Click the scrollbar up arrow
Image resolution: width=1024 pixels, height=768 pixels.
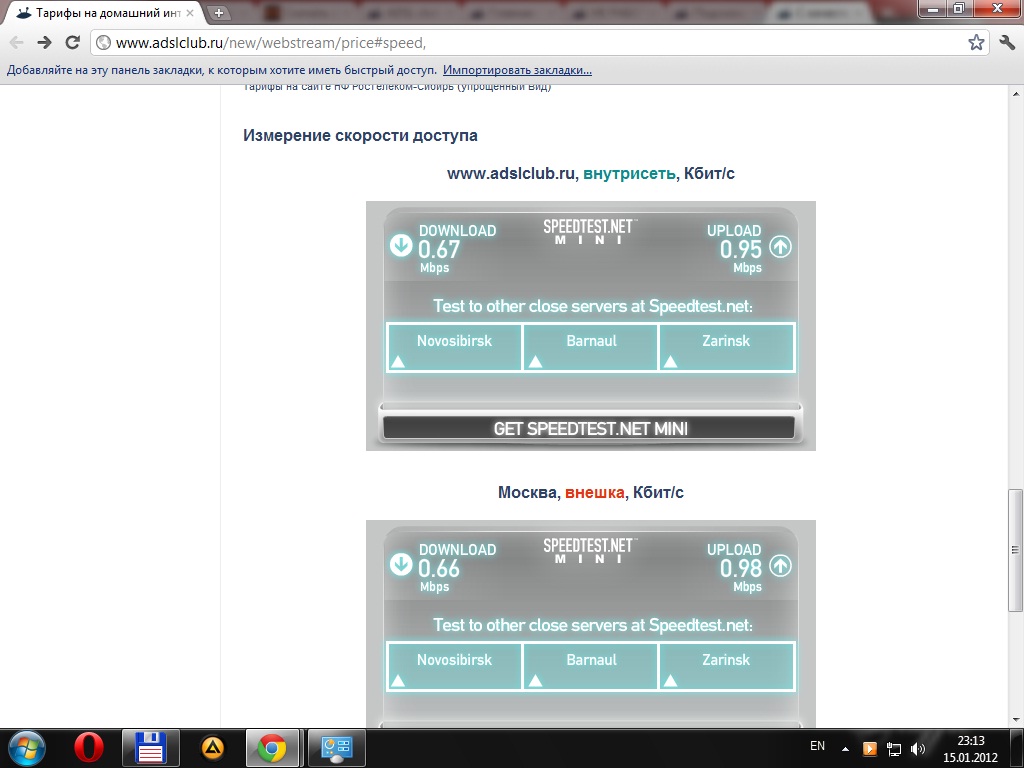click(1016, 93)
